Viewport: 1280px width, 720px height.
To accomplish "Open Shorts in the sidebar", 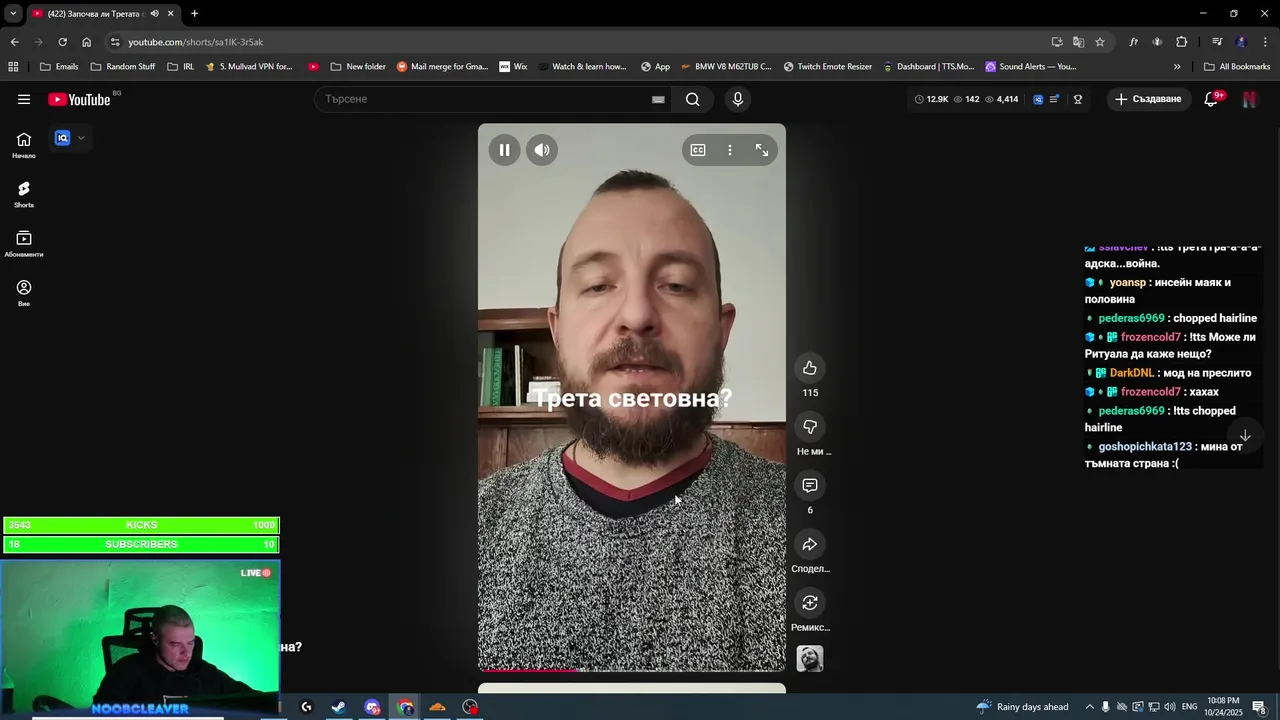I will point(24,194).
